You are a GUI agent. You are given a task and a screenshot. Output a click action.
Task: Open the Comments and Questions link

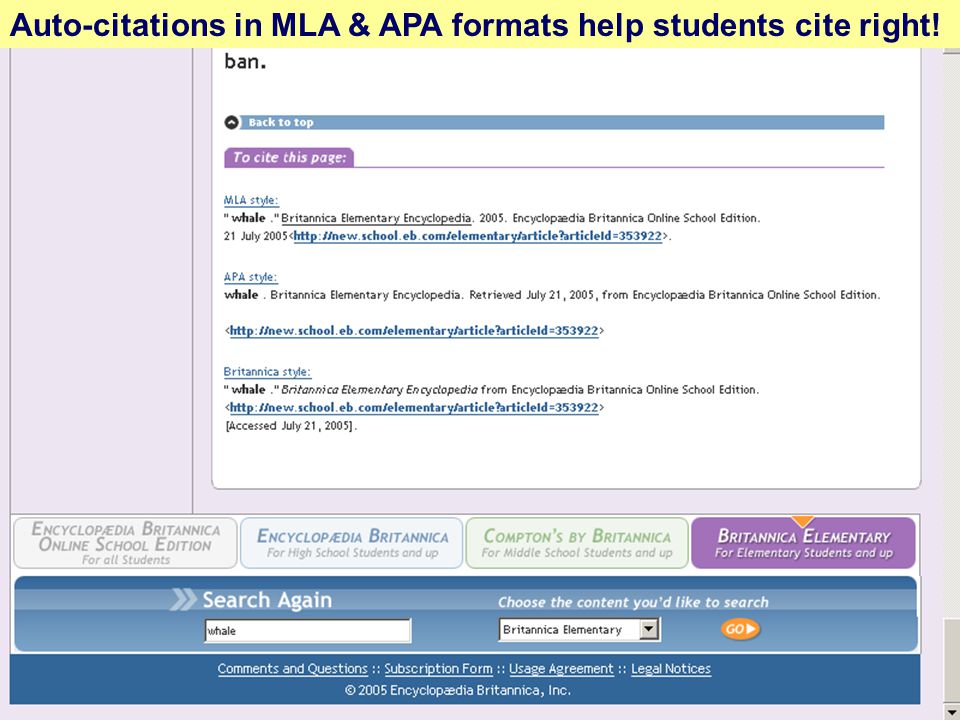pyautogui.click(x=293, y=669)
